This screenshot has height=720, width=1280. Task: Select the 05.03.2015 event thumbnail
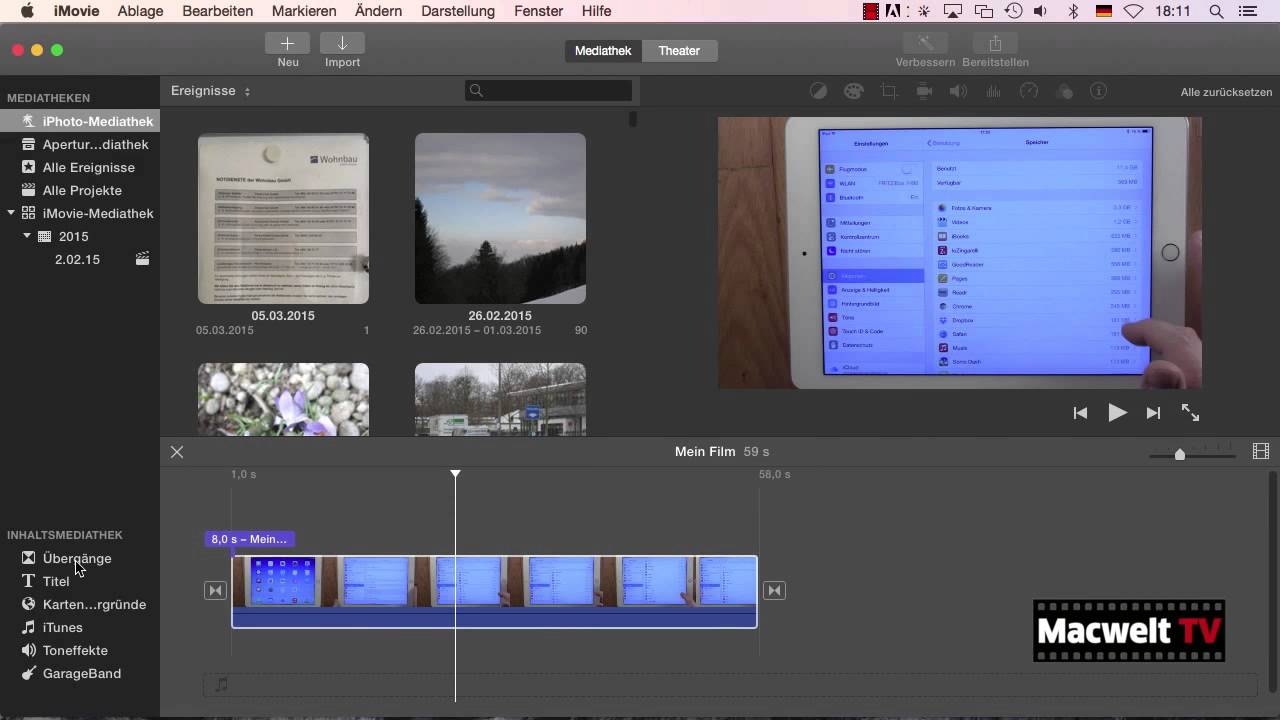click(283, 218)
